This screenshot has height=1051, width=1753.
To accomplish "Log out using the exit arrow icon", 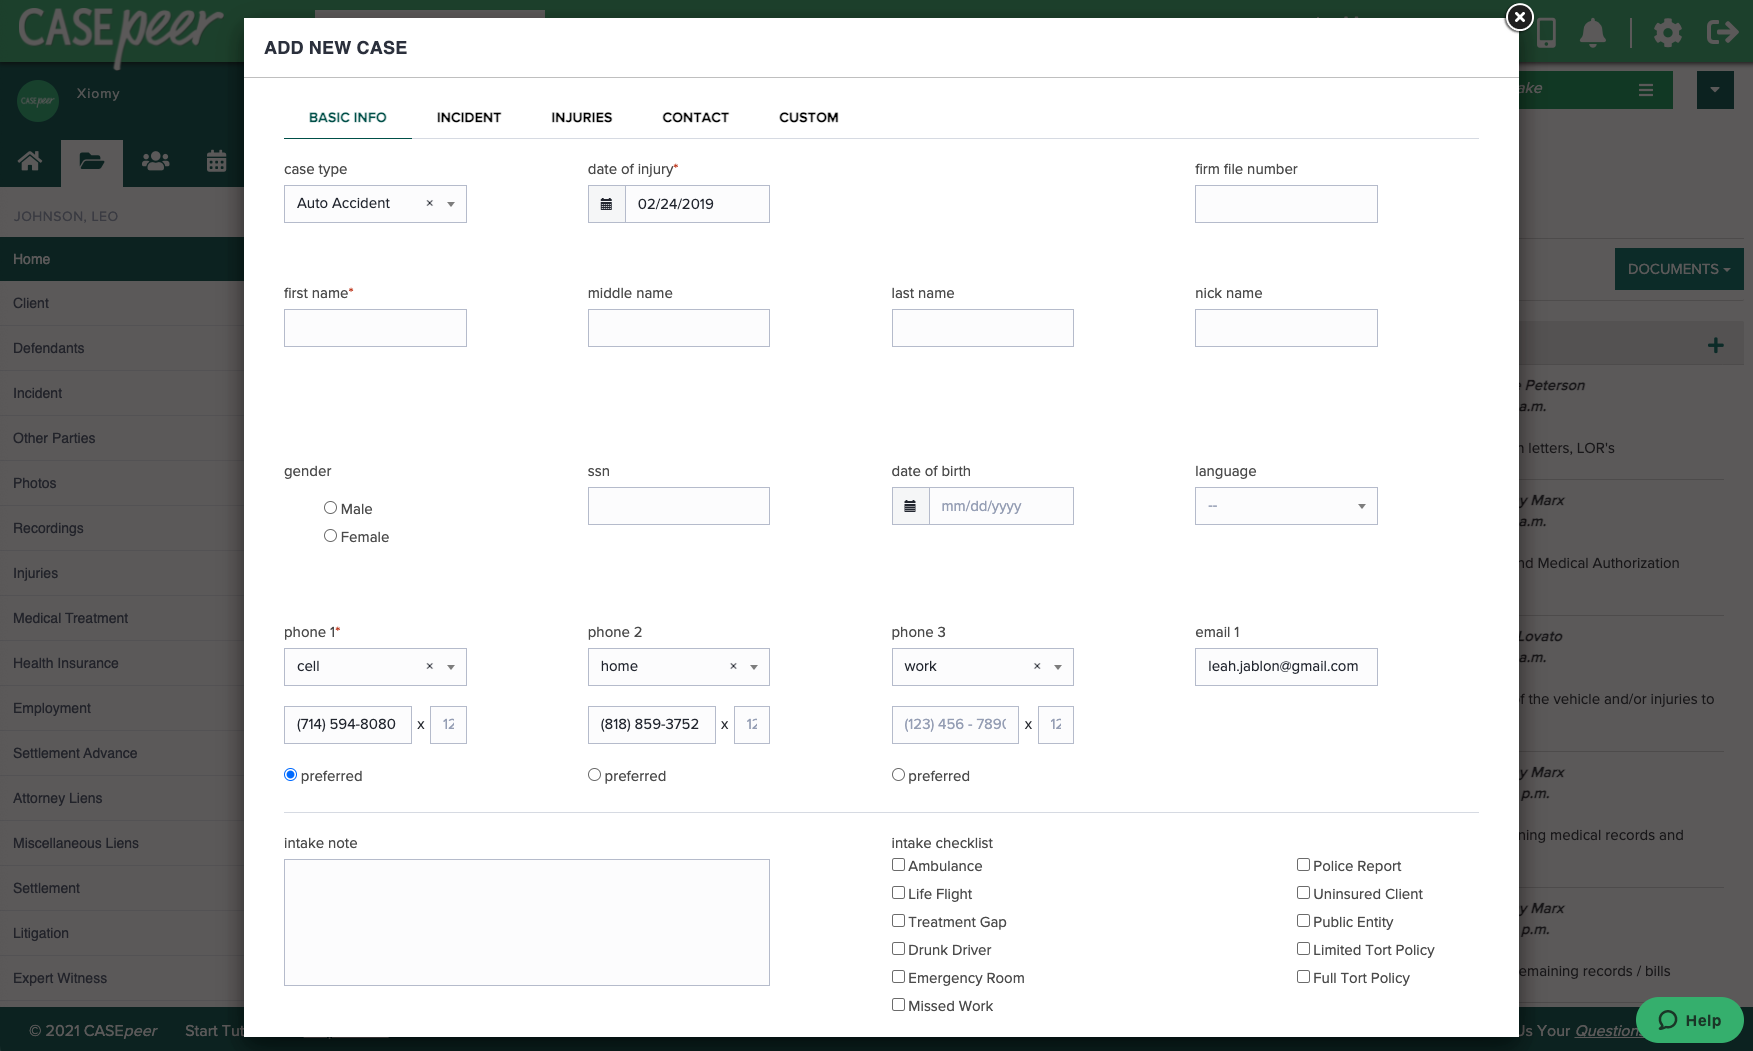I will pyautogui.click(x=1722, y=32).
